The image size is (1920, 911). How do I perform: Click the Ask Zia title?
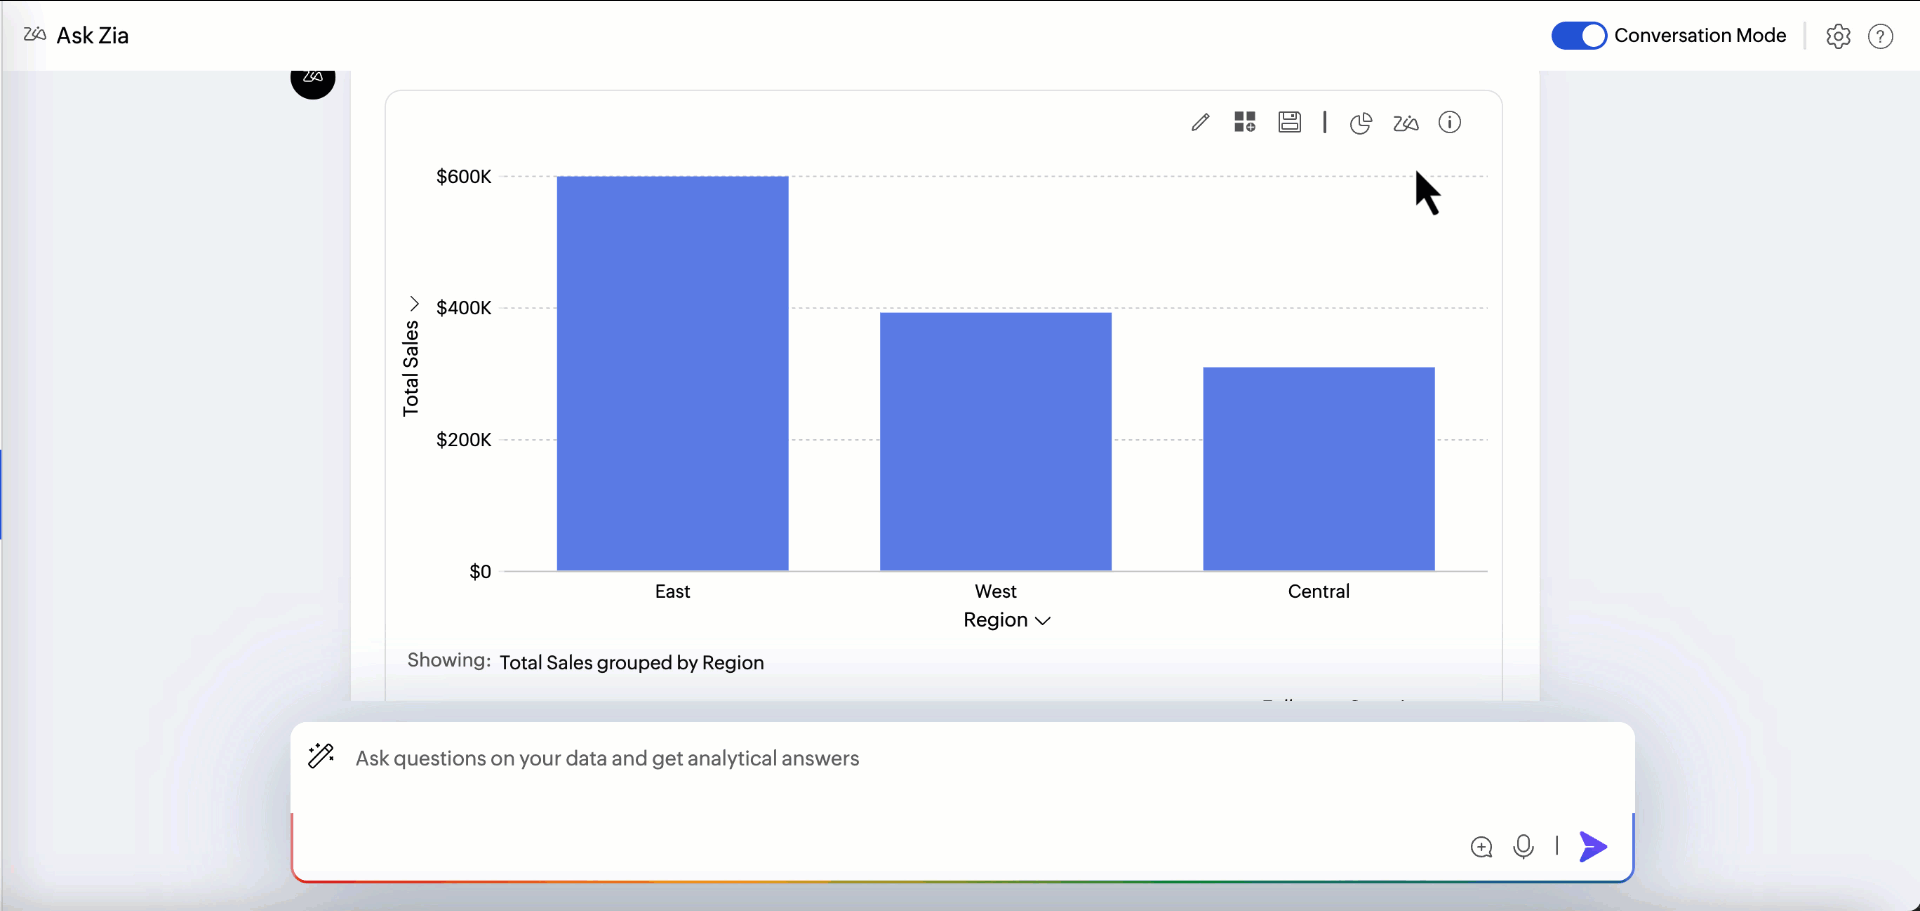[x=92, y=36]
